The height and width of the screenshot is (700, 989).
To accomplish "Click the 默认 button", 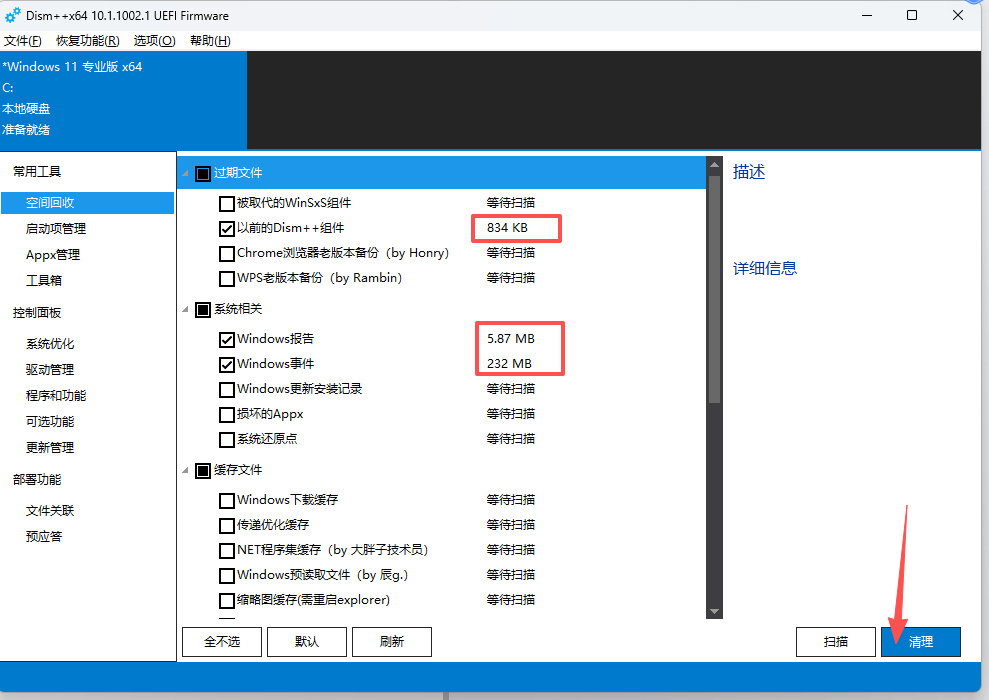I will pos(307,642).
